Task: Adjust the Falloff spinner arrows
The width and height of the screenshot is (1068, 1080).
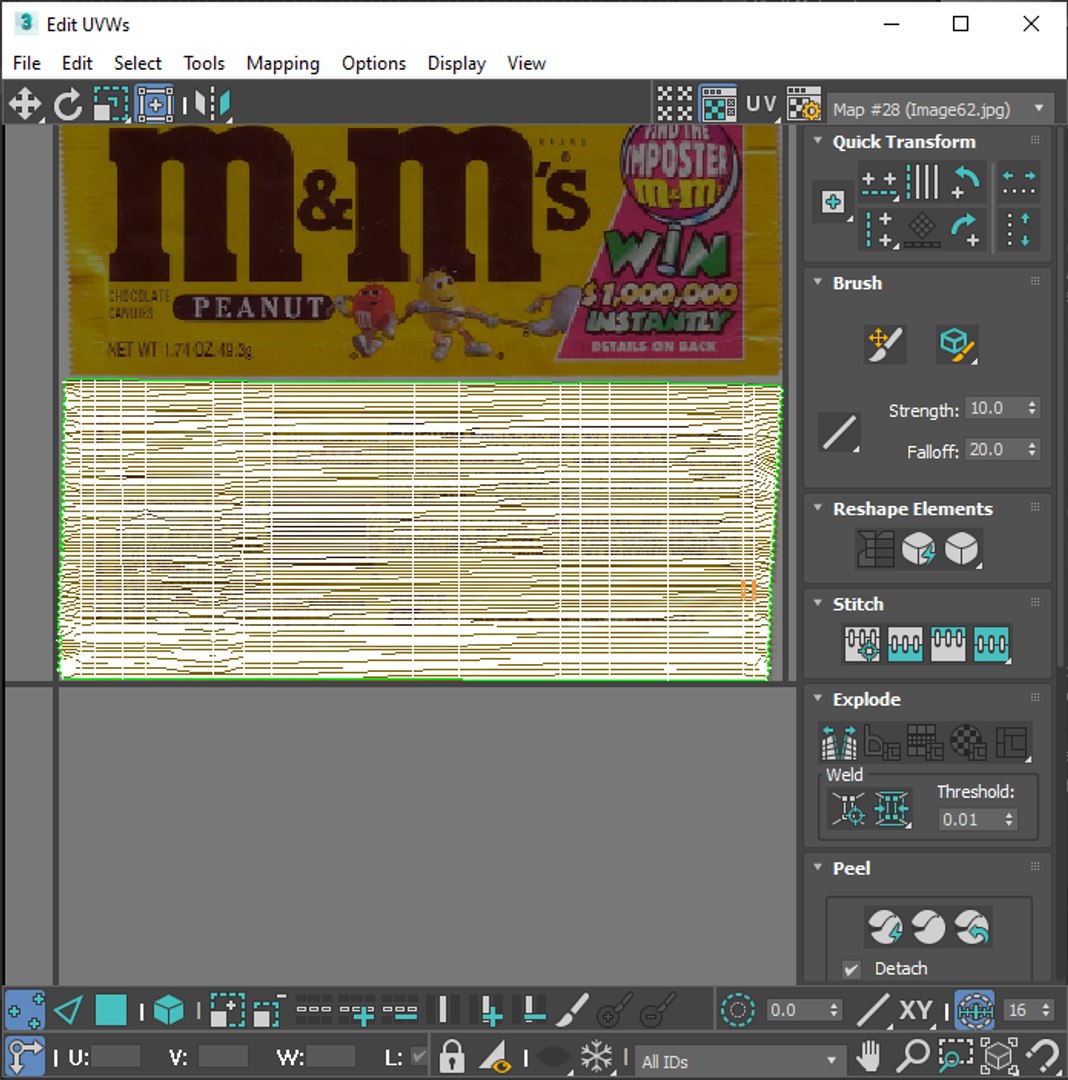Action: tap(1032, 450)
